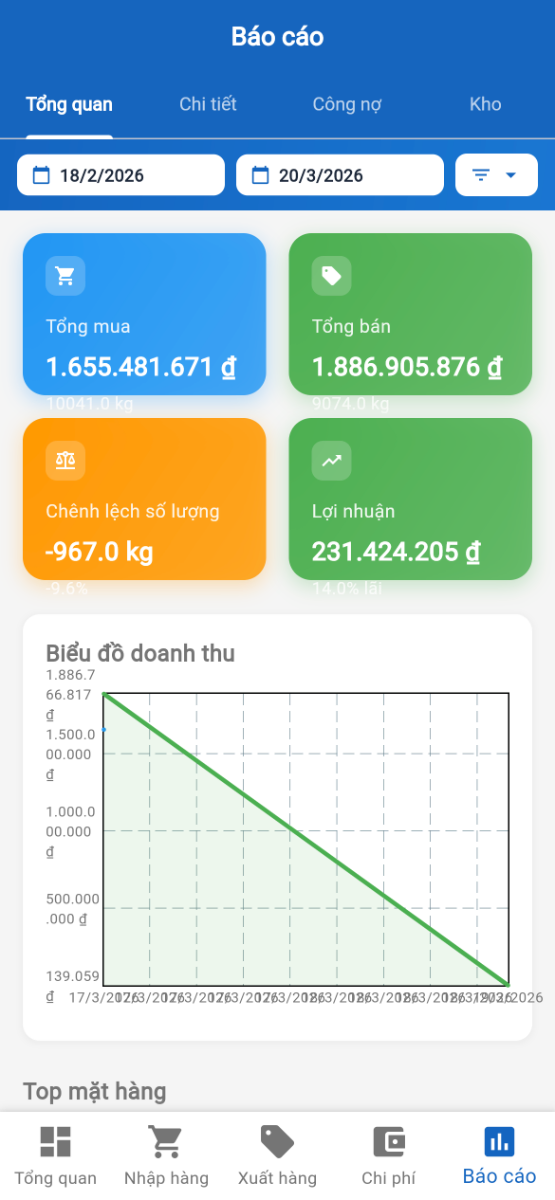Screen dimensions: 555x1200
Task: Tap the trending arrow icon on Lợi nhuận card
Action: coord(331,461)
